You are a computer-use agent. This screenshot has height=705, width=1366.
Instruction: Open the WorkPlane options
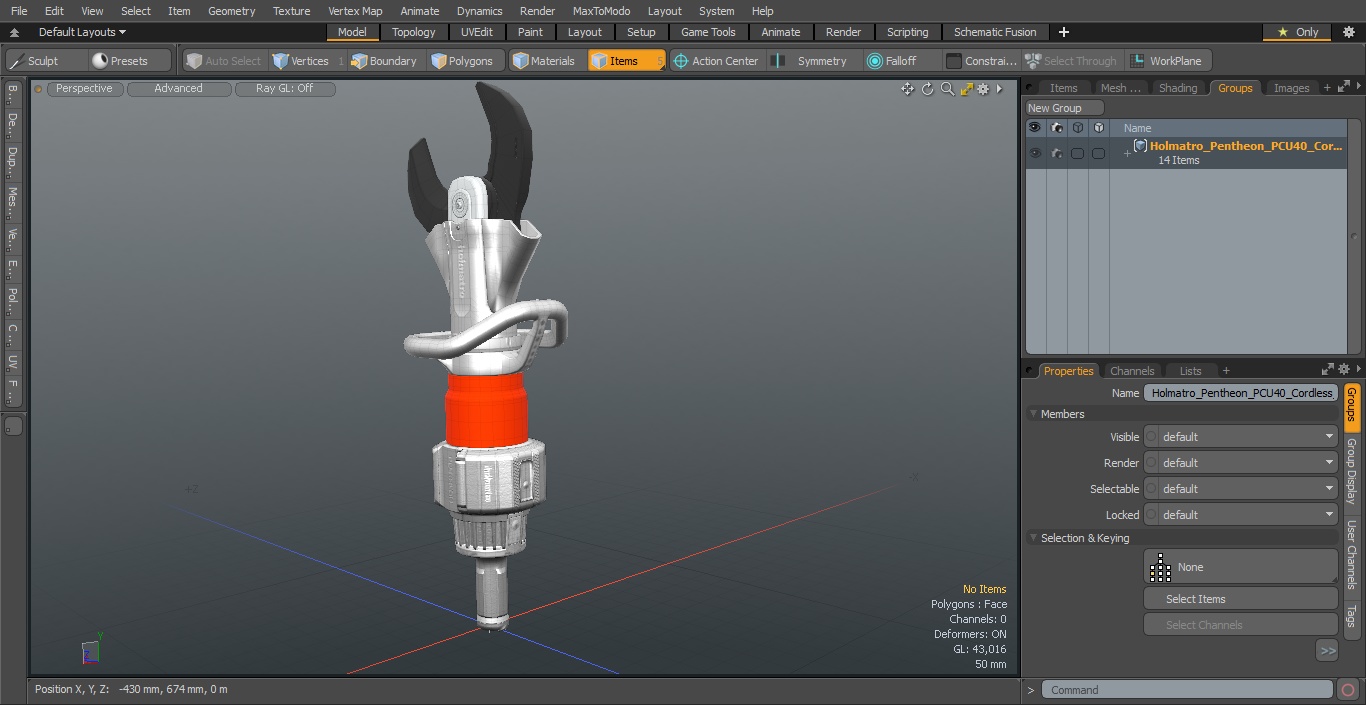click(1167, 61)
